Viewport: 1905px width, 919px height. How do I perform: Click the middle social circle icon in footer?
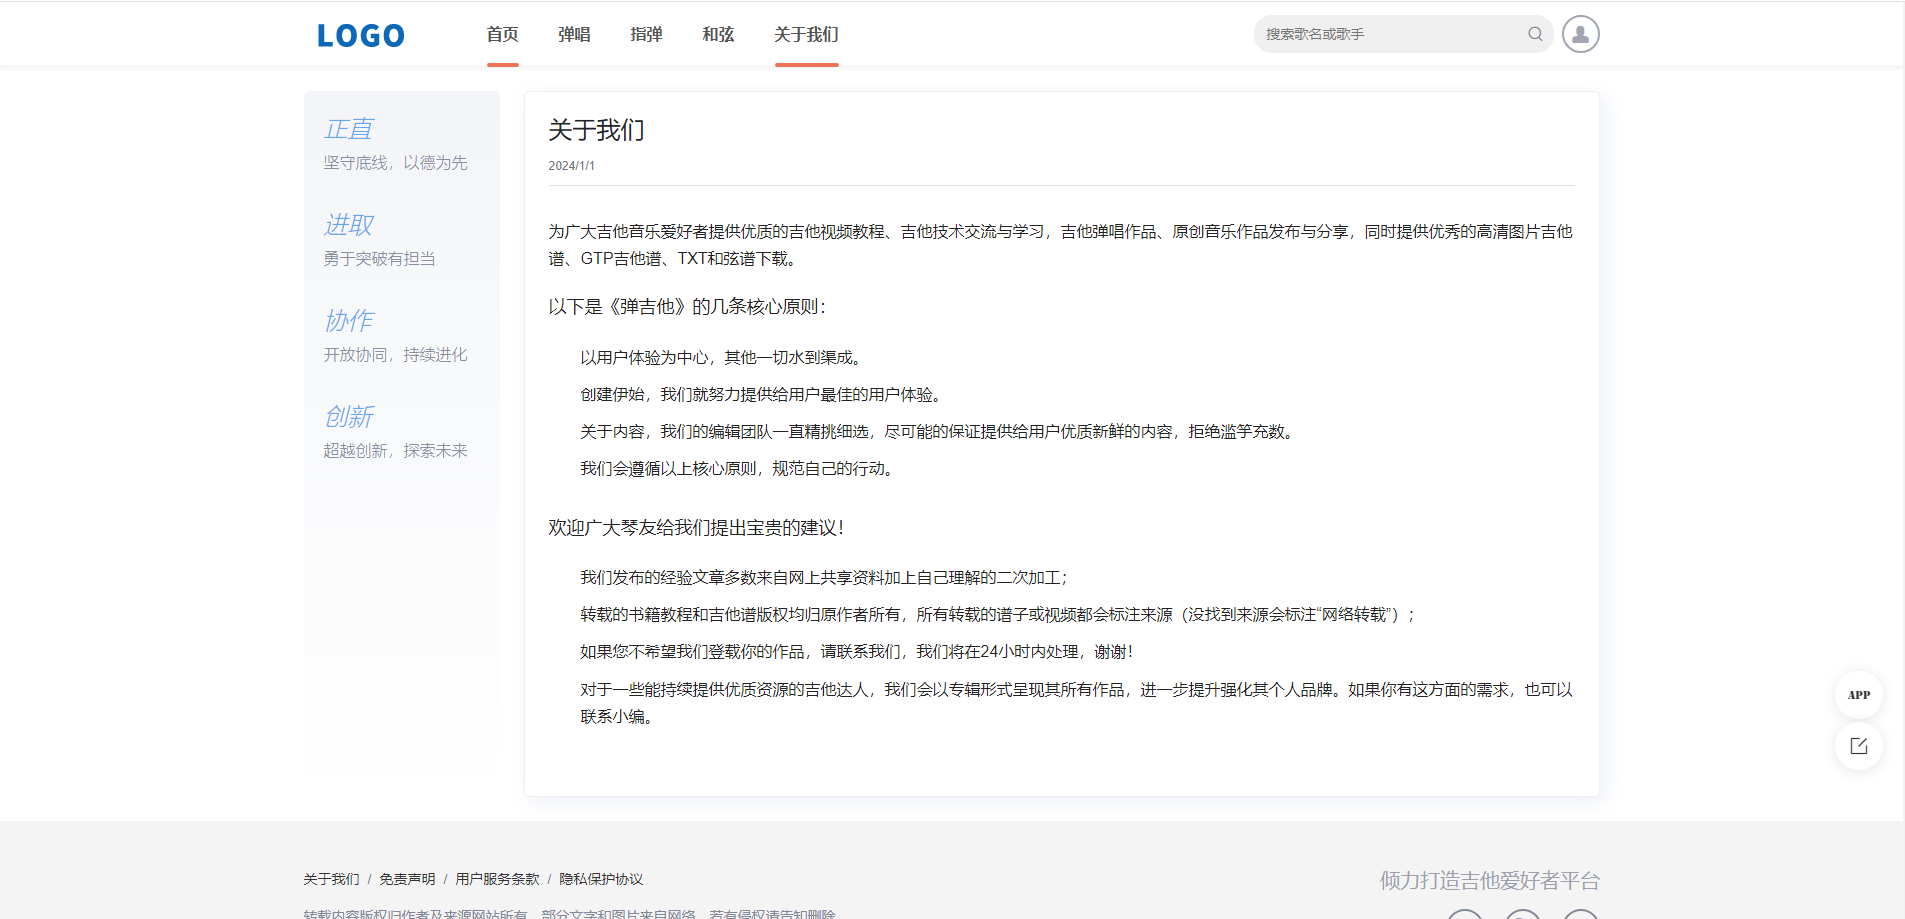point(1521,916)
